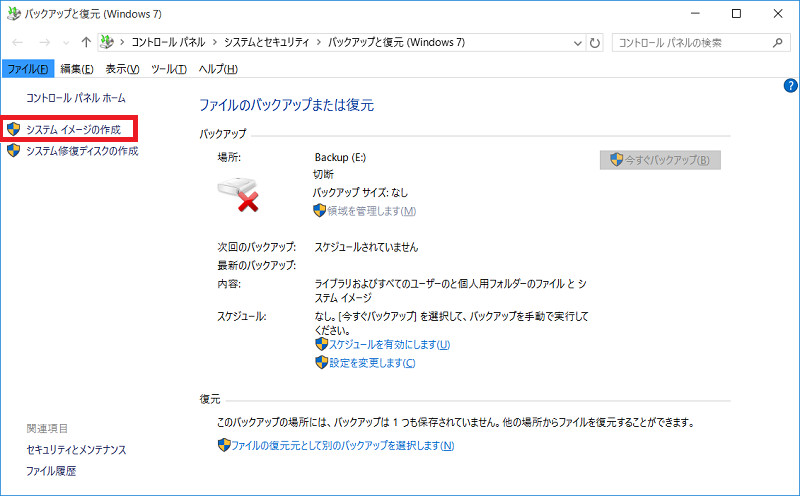Viewport: 800px width, 496px height.
Task: Click コントロール パネル breadcrumb segment
Action: pos(168,43)
